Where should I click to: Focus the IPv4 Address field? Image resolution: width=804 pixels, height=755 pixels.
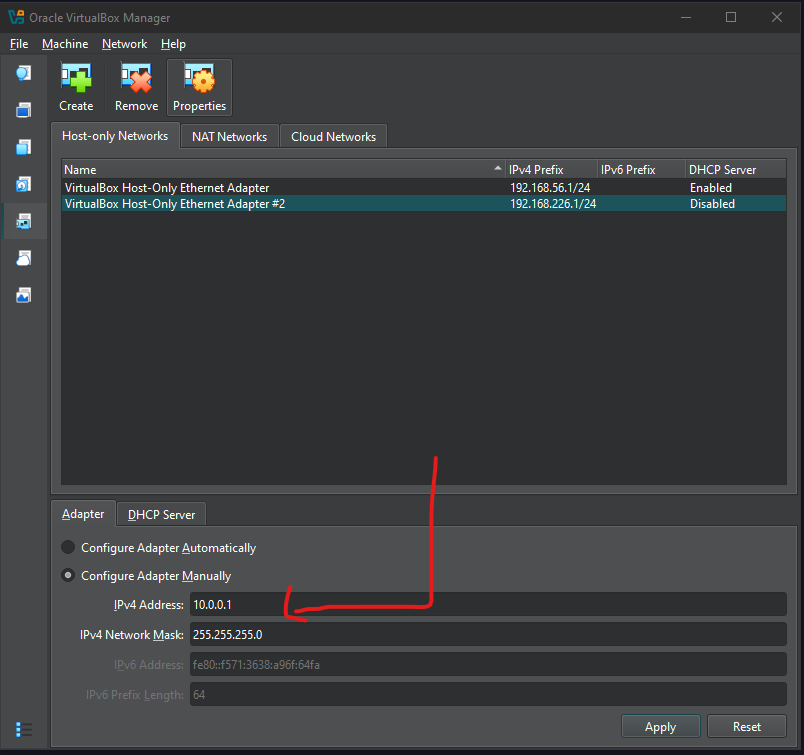click(488, 605)
